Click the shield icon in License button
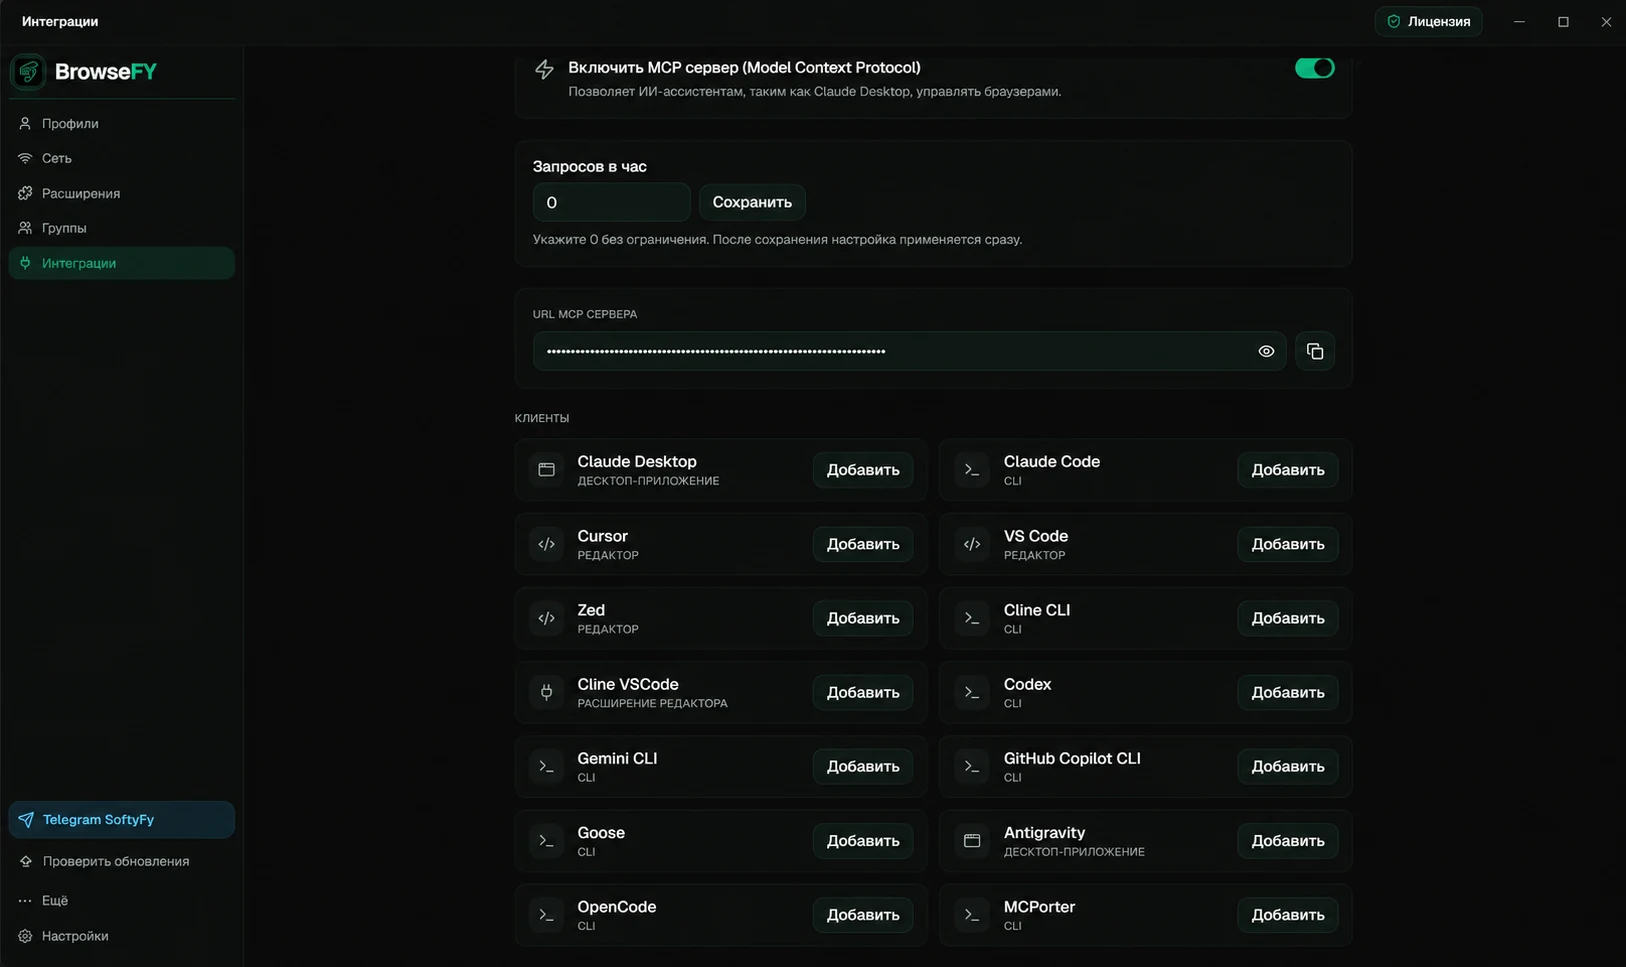Screen dimensions: 1626x967 pos(1393,21)
